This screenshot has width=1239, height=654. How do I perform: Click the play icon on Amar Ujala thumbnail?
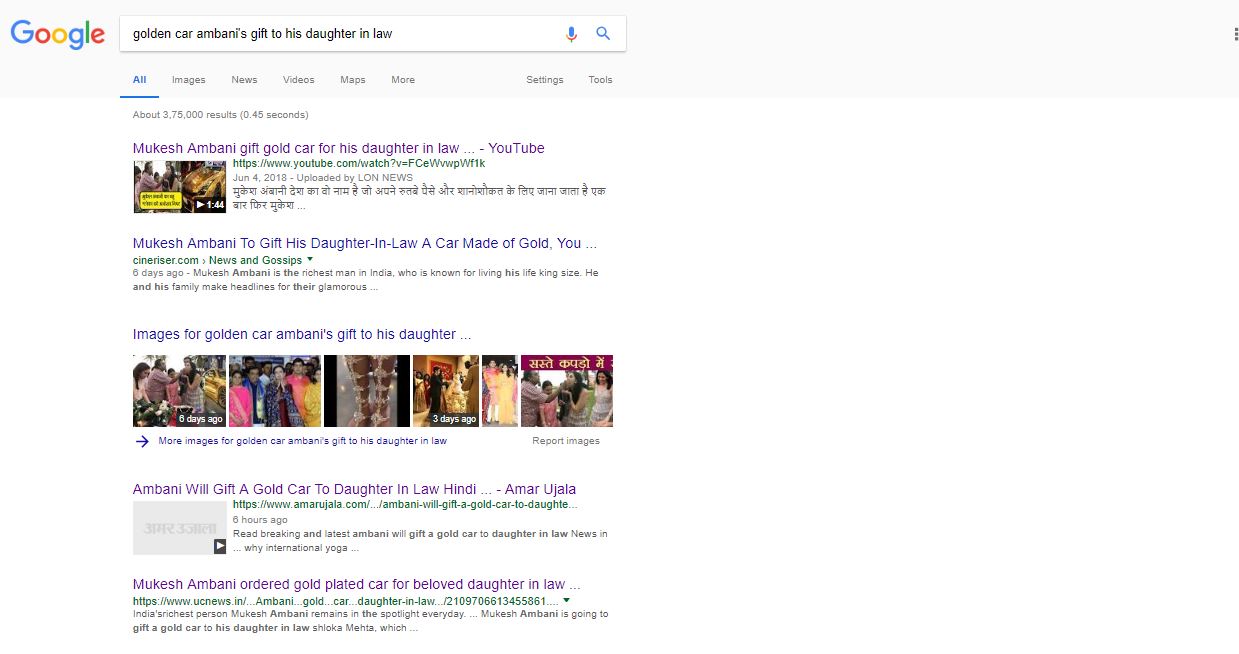point(220,546)
